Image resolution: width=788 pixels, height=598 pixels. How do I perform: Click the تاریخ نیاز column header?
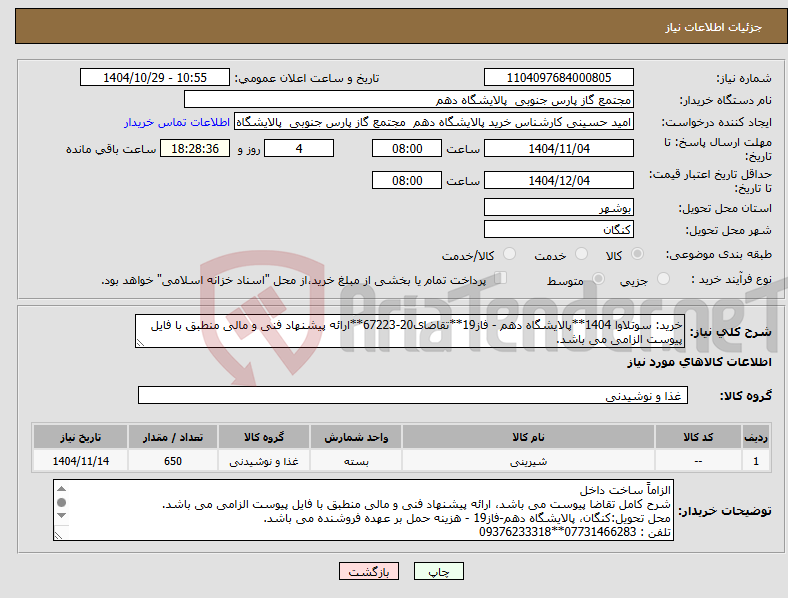point(80,437)
